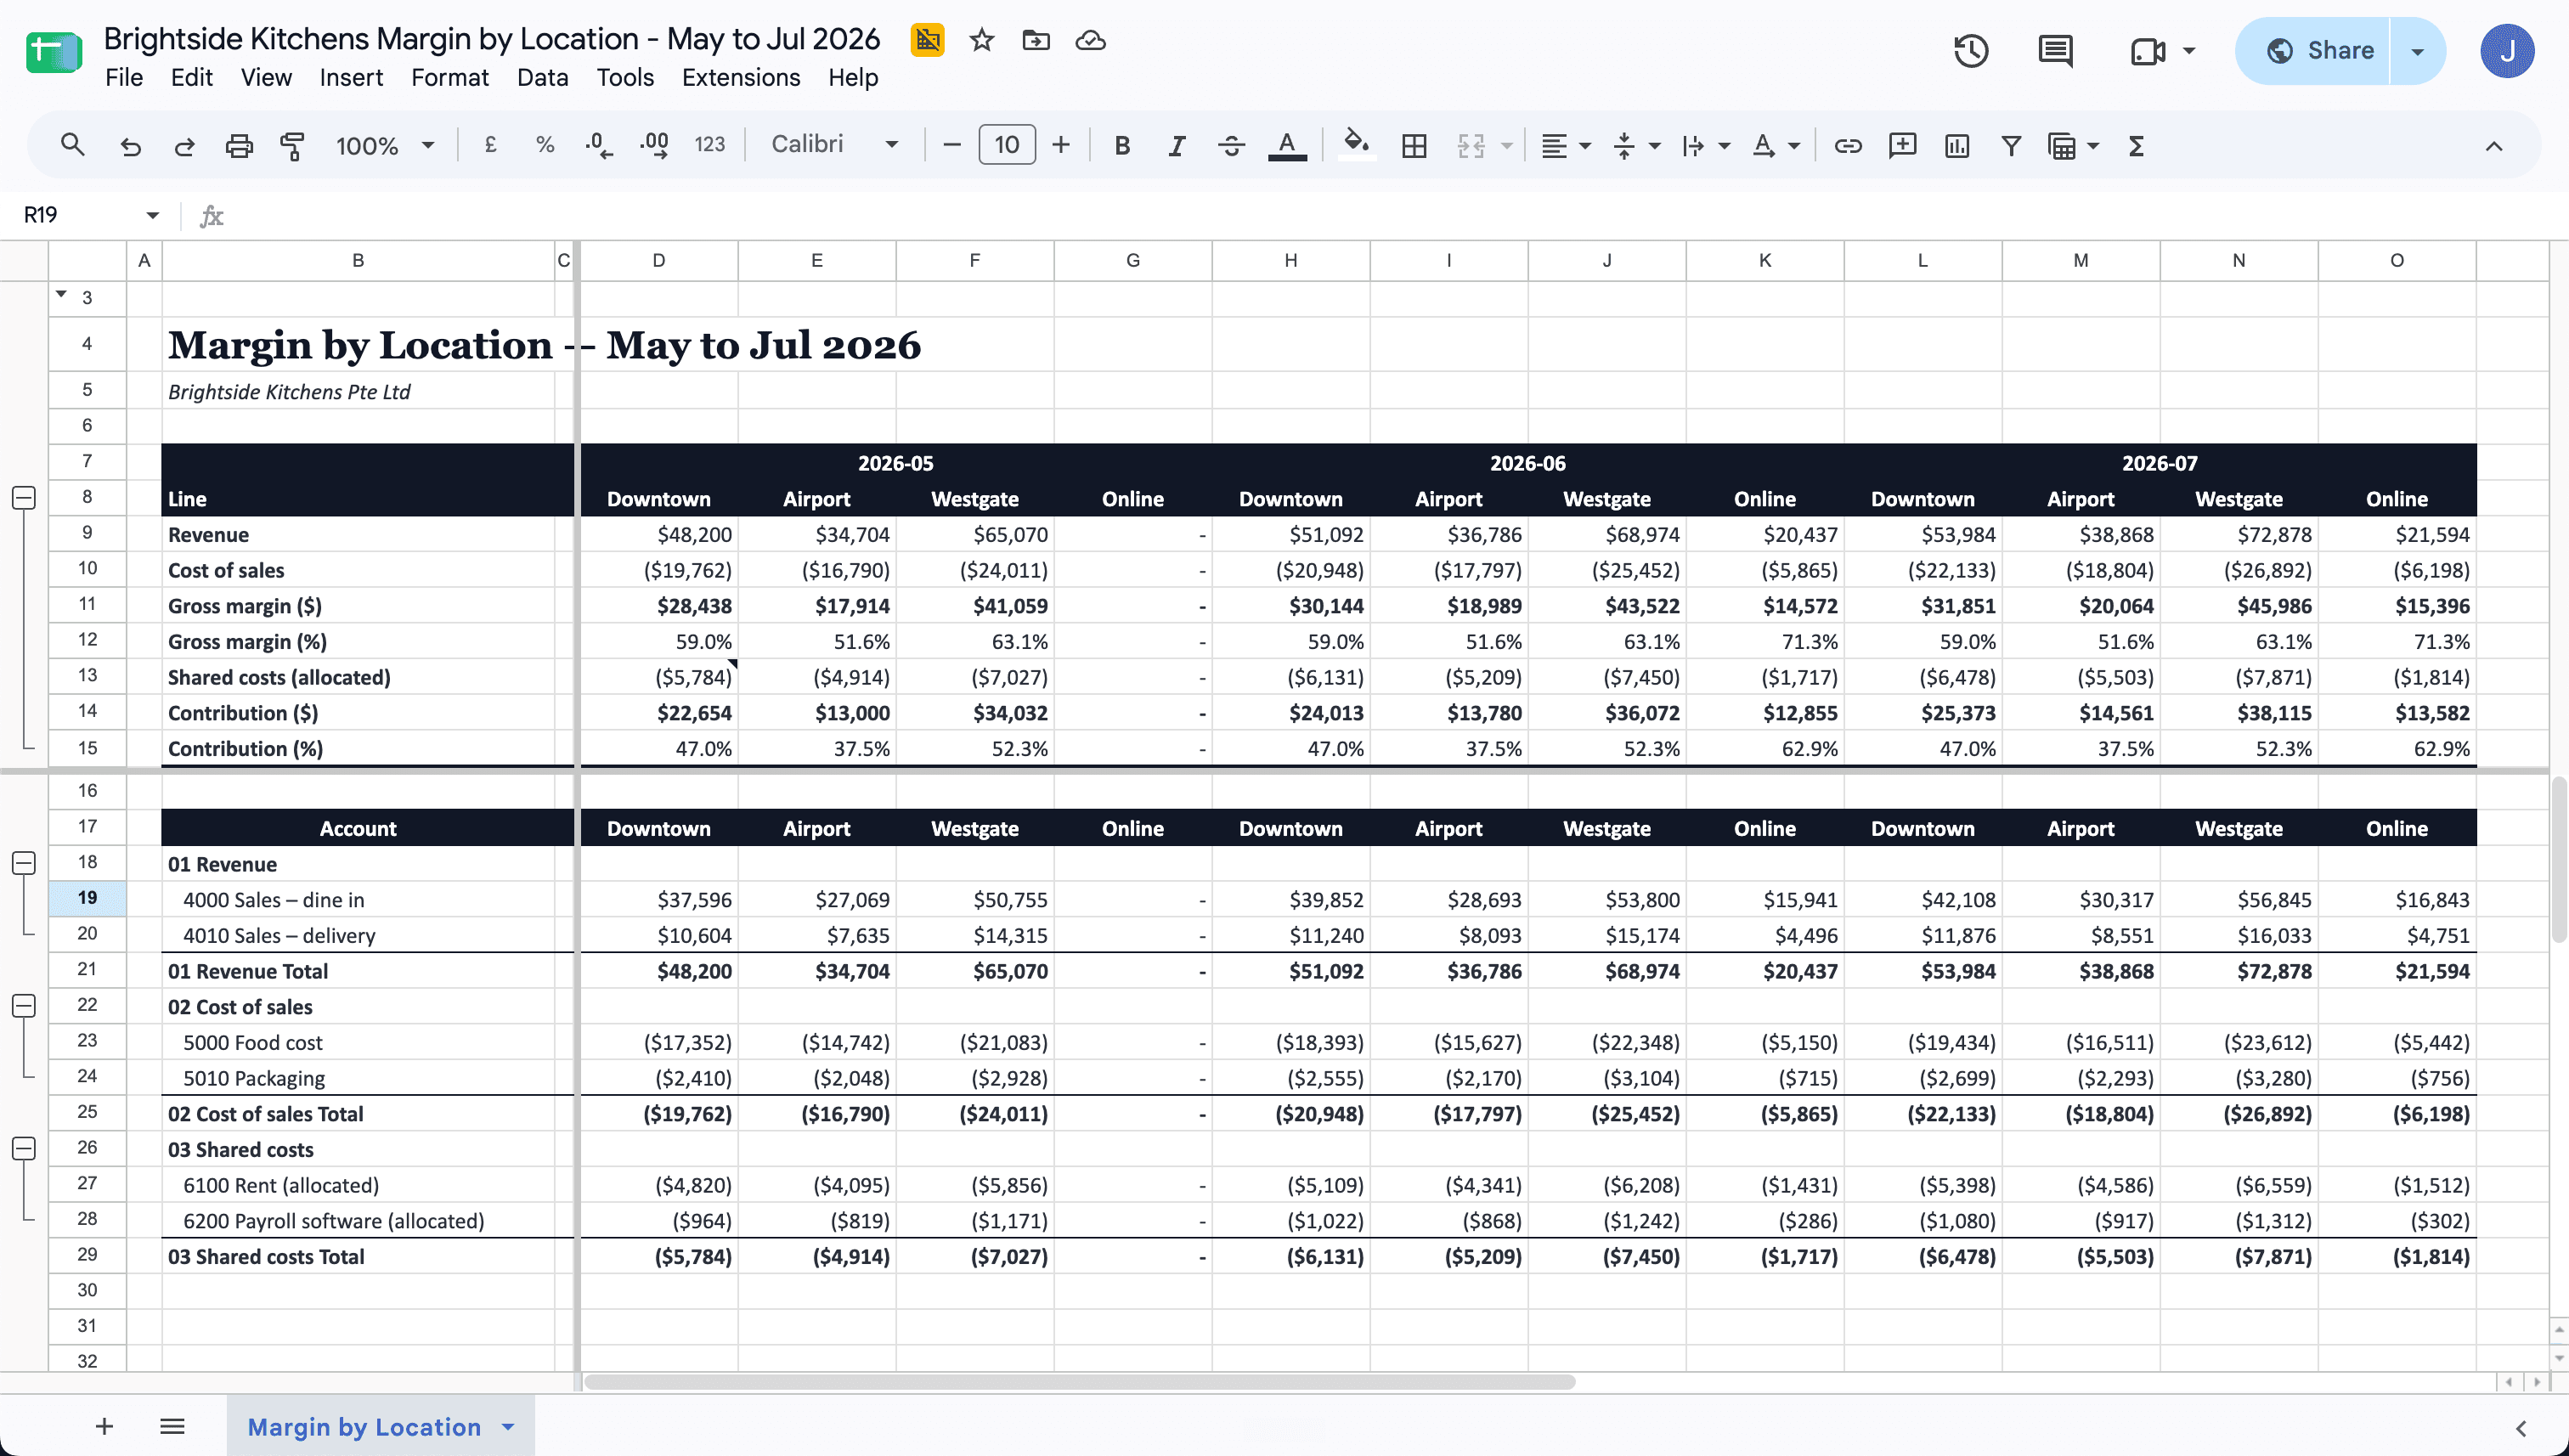This screenshot has height=1456, width=2569.
Task: Open the Extensions menu
Action: pos(741,77)
